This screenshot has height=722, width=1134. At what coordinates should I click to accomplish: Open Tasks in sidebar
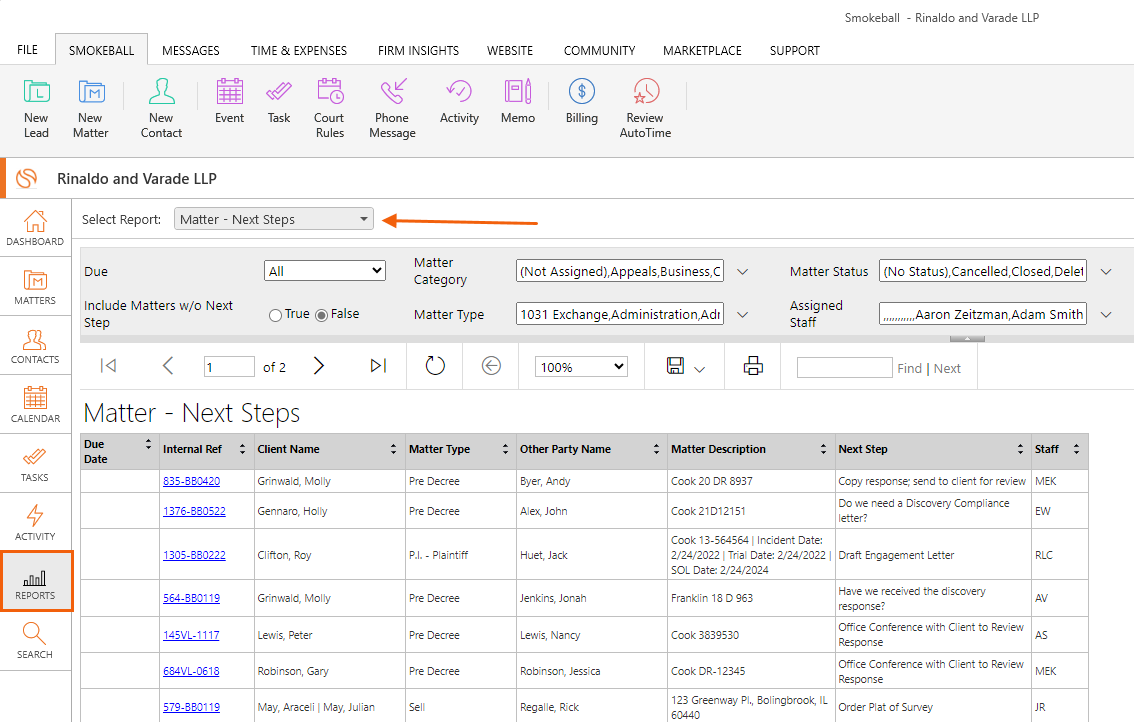(x=35, y=464)
